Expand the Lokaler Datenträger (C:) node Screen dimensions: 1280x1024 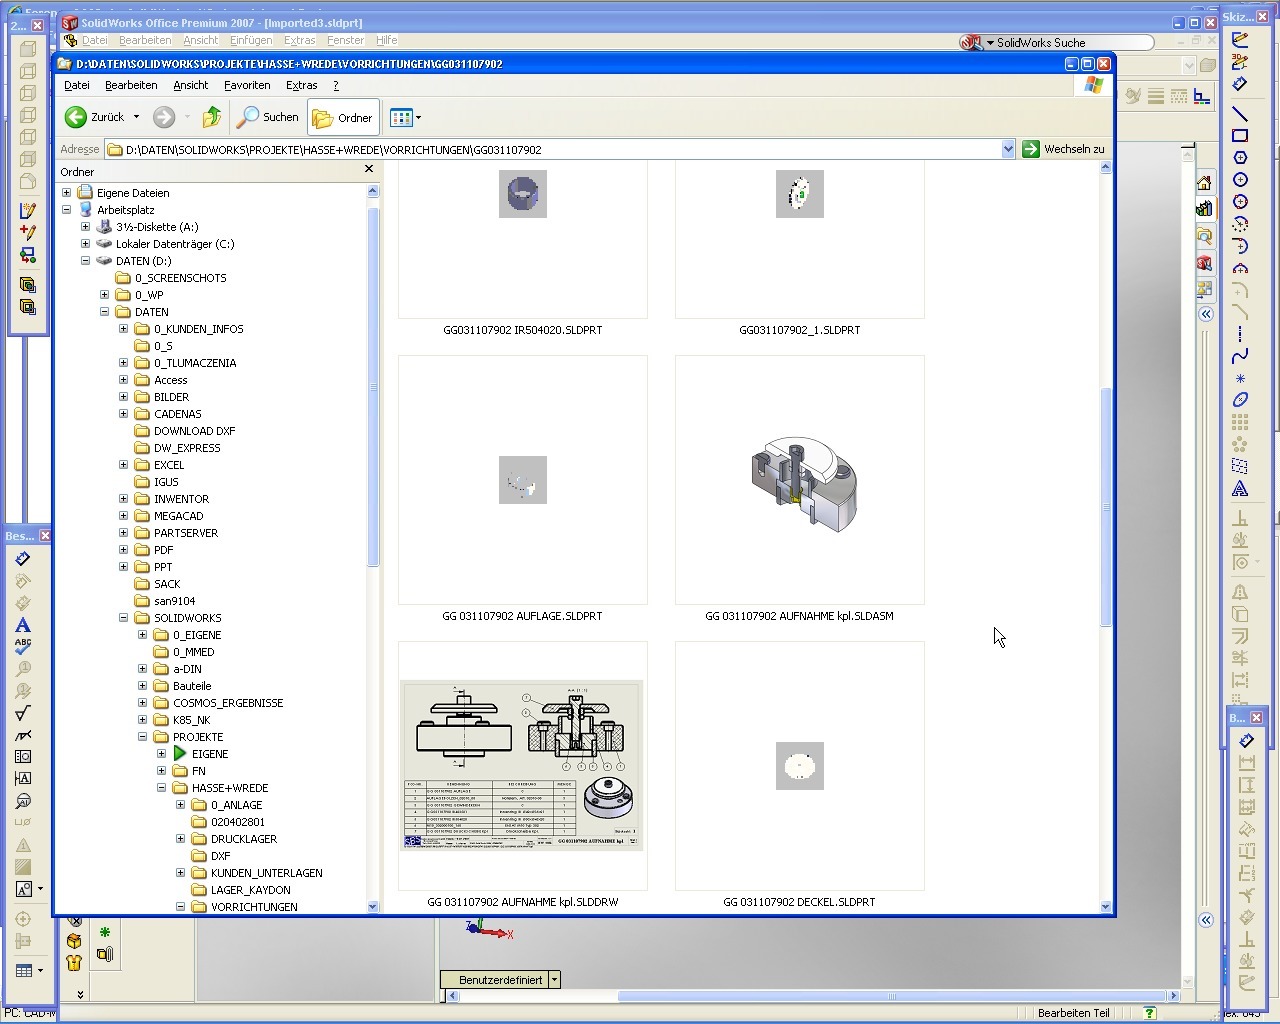coord(86,244)
